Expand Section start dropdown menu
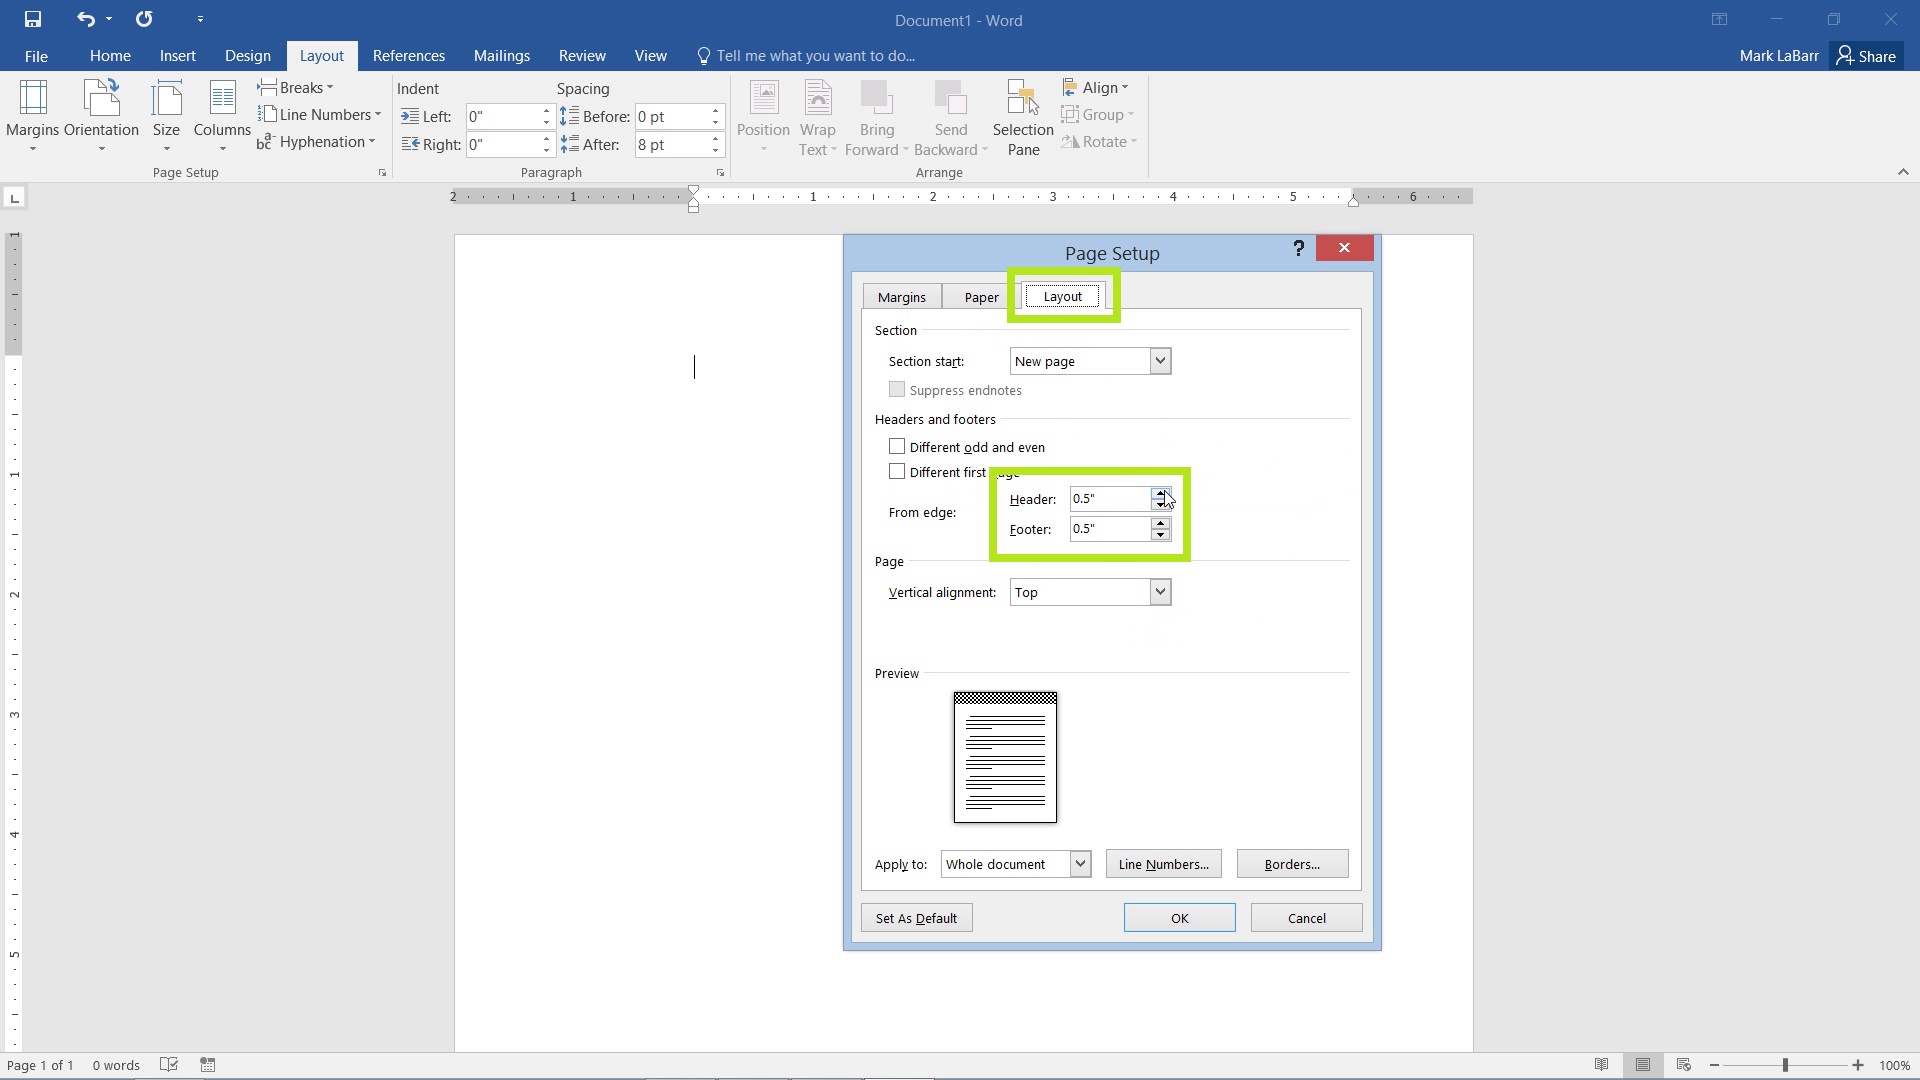 tap(1159, 360)
